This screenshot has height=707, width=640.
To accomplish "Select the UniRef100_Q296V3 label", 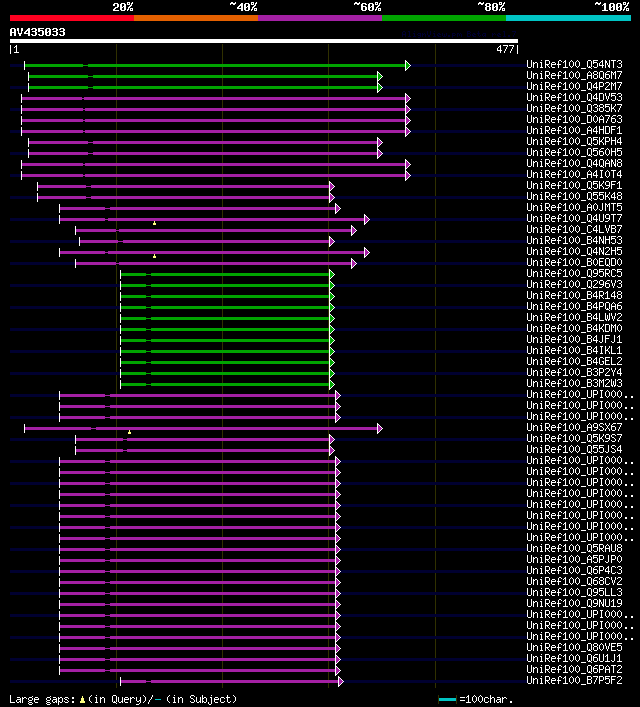I will [x=574, y=285].
